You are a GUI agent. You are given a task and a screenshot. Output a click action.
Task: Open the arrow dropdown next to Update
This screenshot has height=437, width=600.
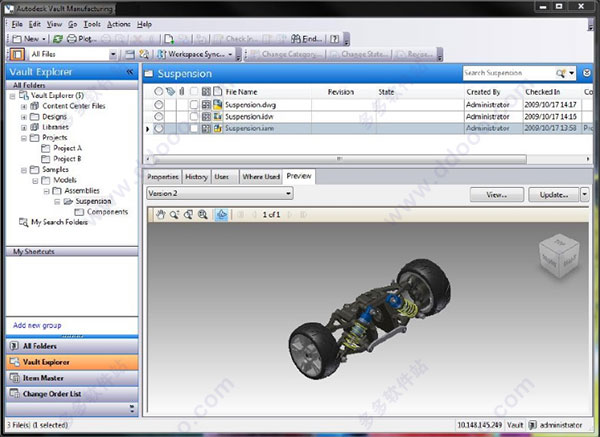[584, 194]
